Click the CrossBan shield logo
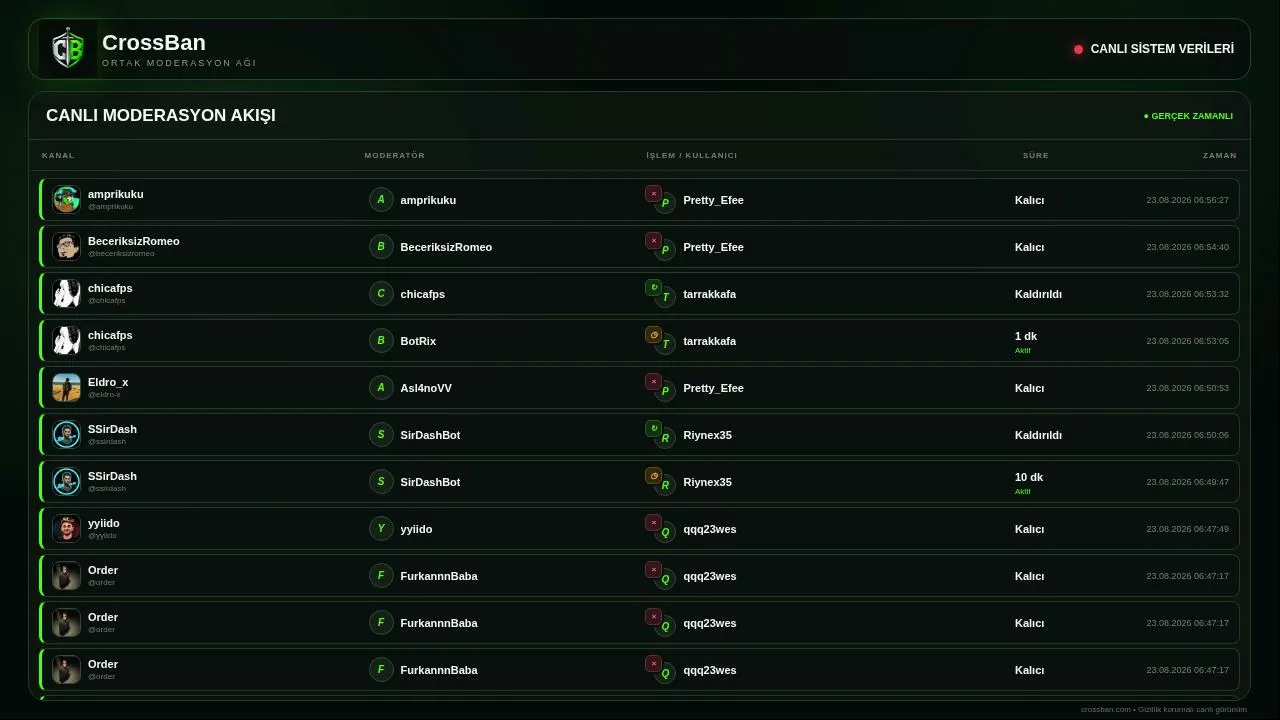 coord(68,49)
